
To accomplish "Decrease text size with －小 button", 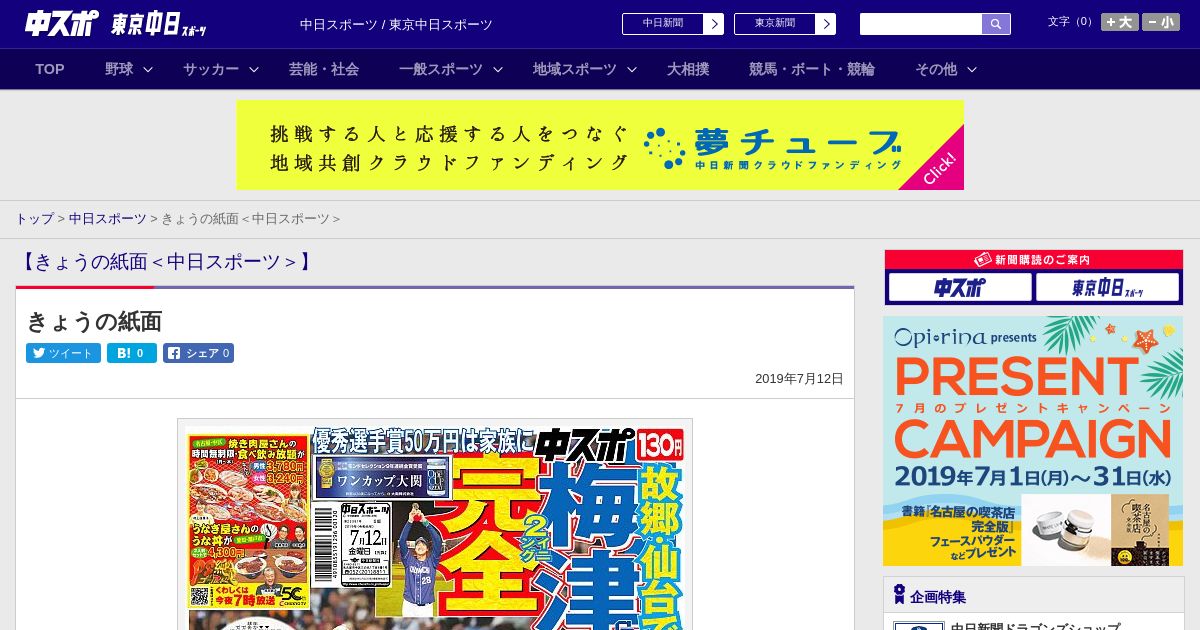I will pos(1161,22).
